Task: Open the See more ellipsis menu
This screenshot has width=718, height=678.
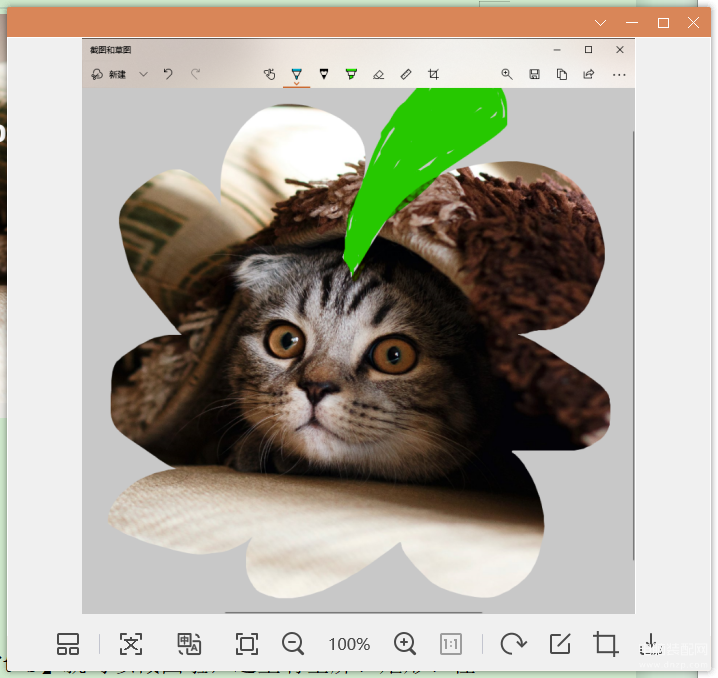Action: click(619, 75)
